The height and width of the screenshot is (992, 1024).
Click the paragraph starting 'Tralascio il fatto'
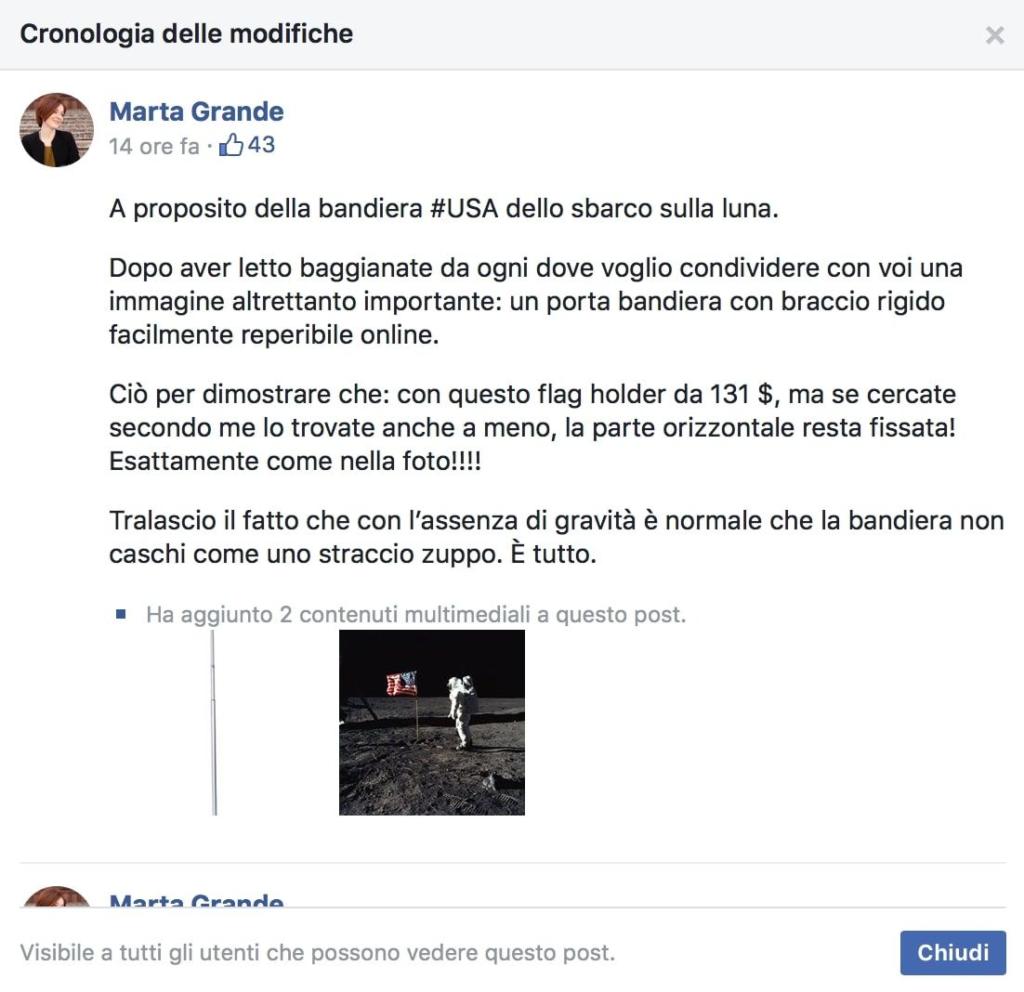coord(556,537)
